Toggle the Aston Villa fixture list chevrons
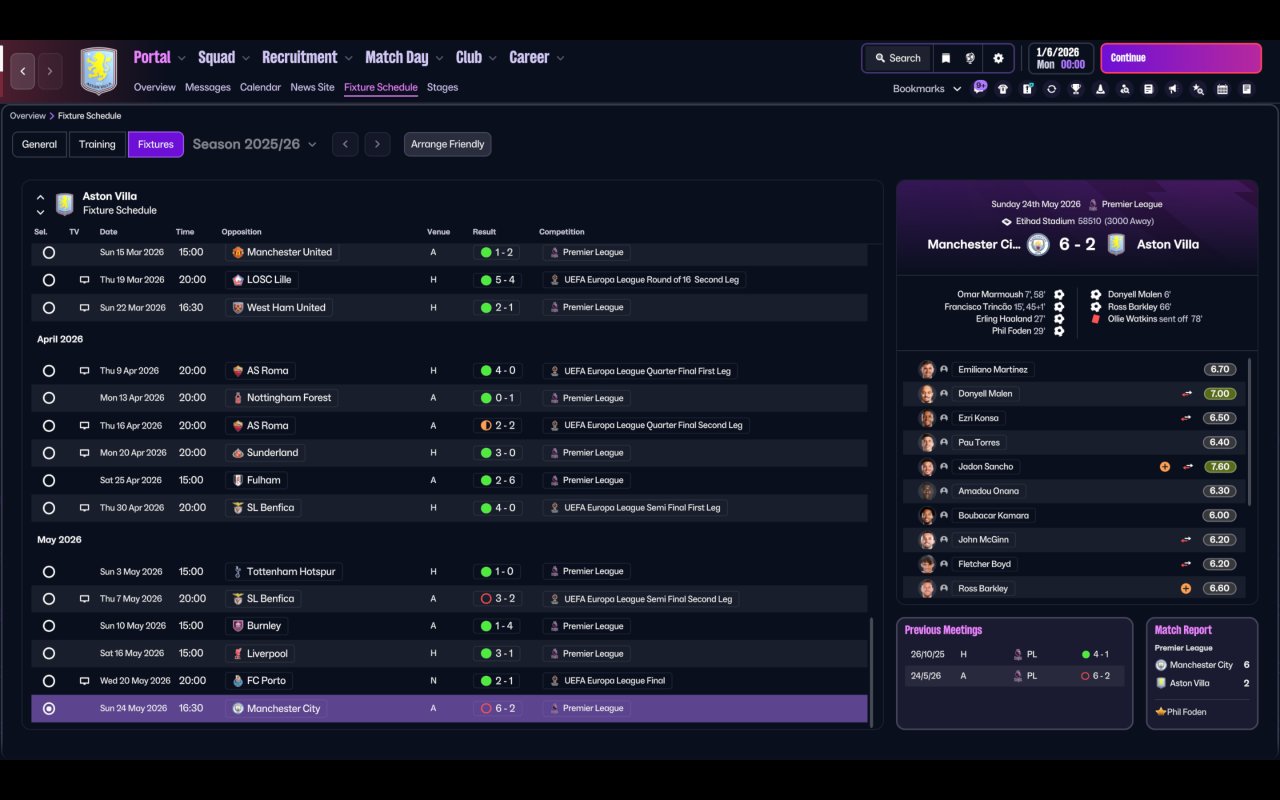The width and height of the screenshot is (1280, 800). pyautogui.click(x=40, y=204)
